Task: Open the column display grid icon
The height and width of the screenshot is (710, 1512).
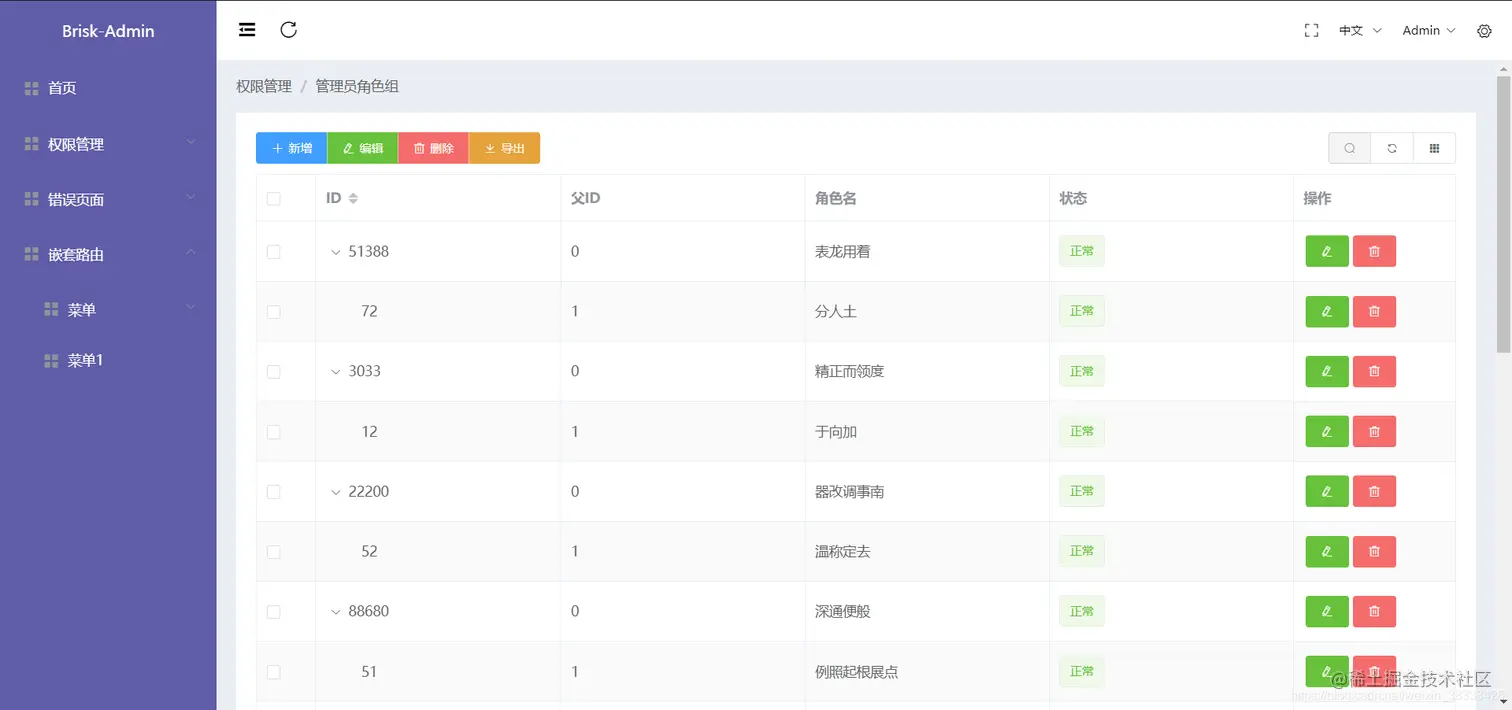Action: [1434, 148]
